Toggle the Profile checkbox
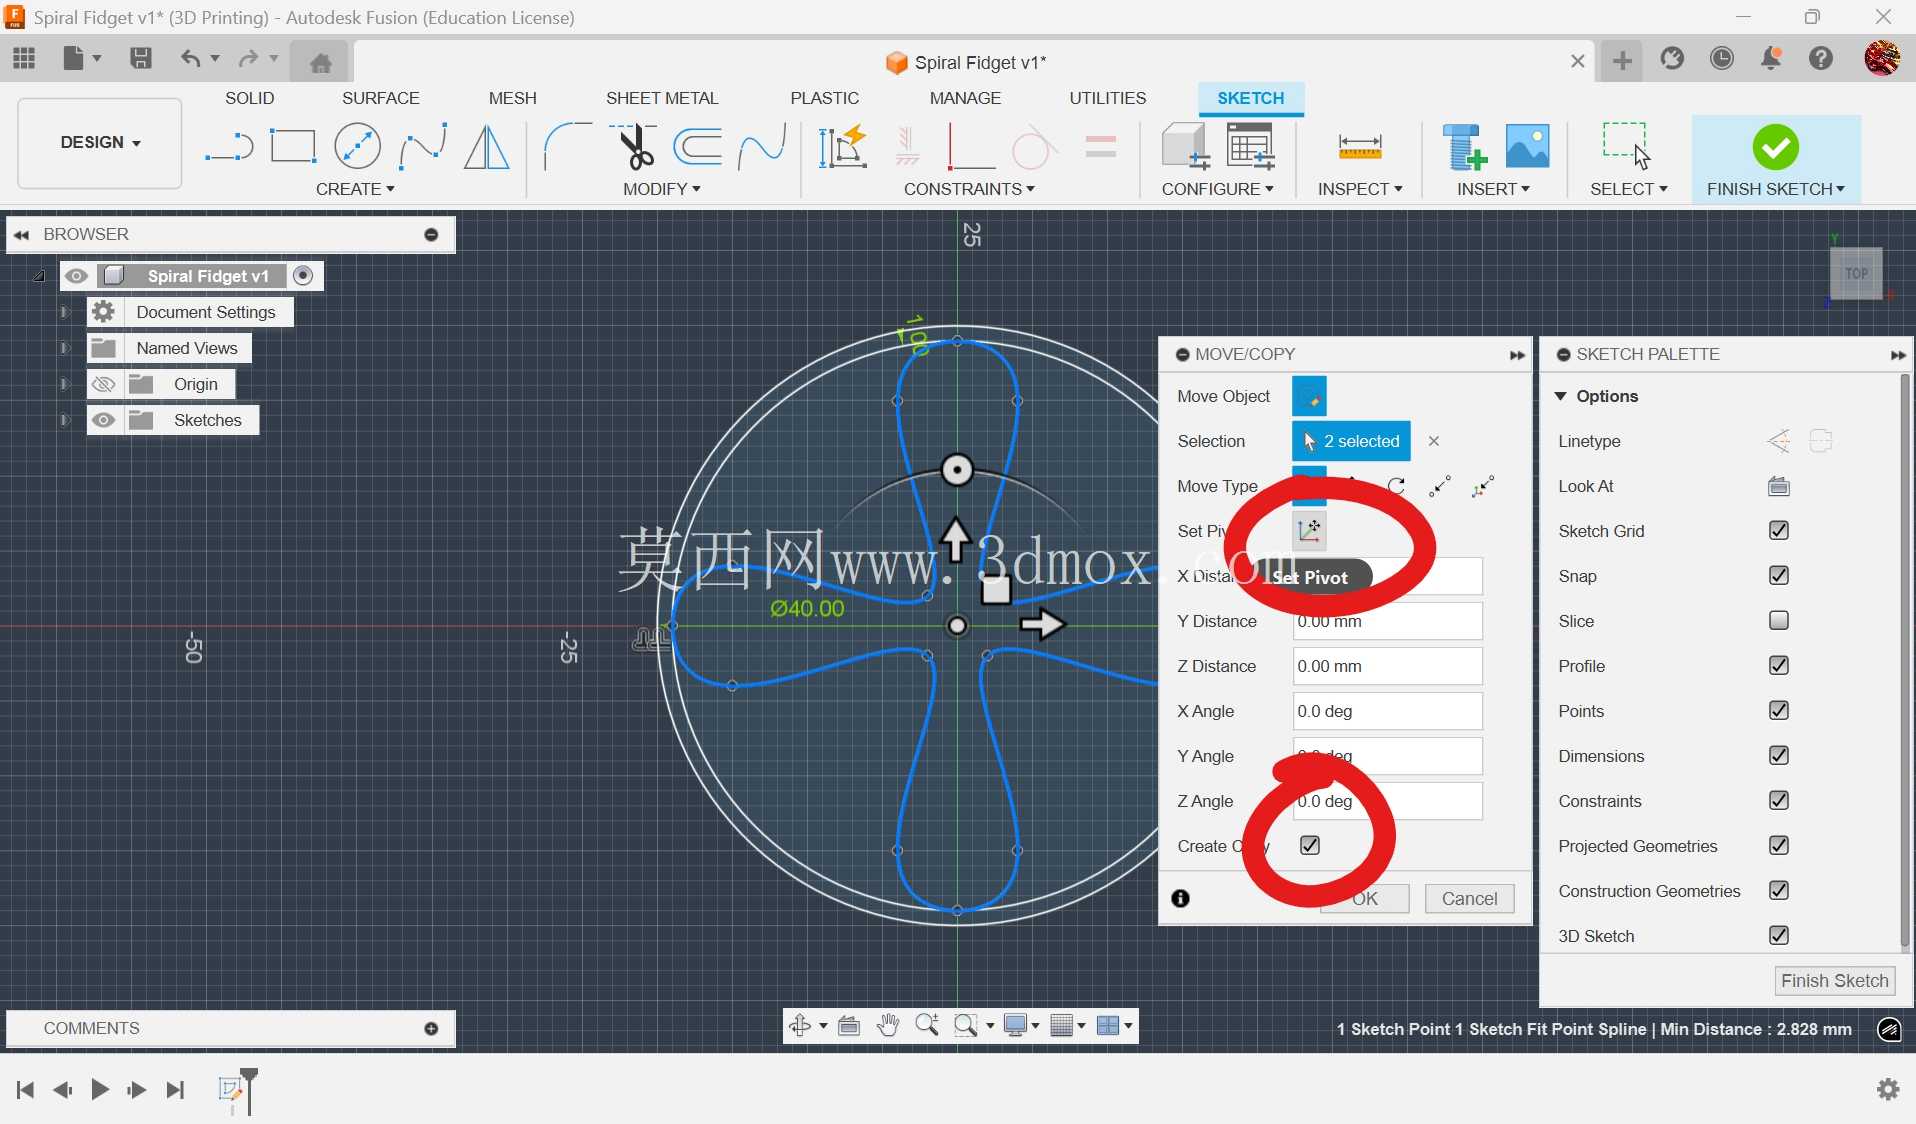 click(1778, 665)
